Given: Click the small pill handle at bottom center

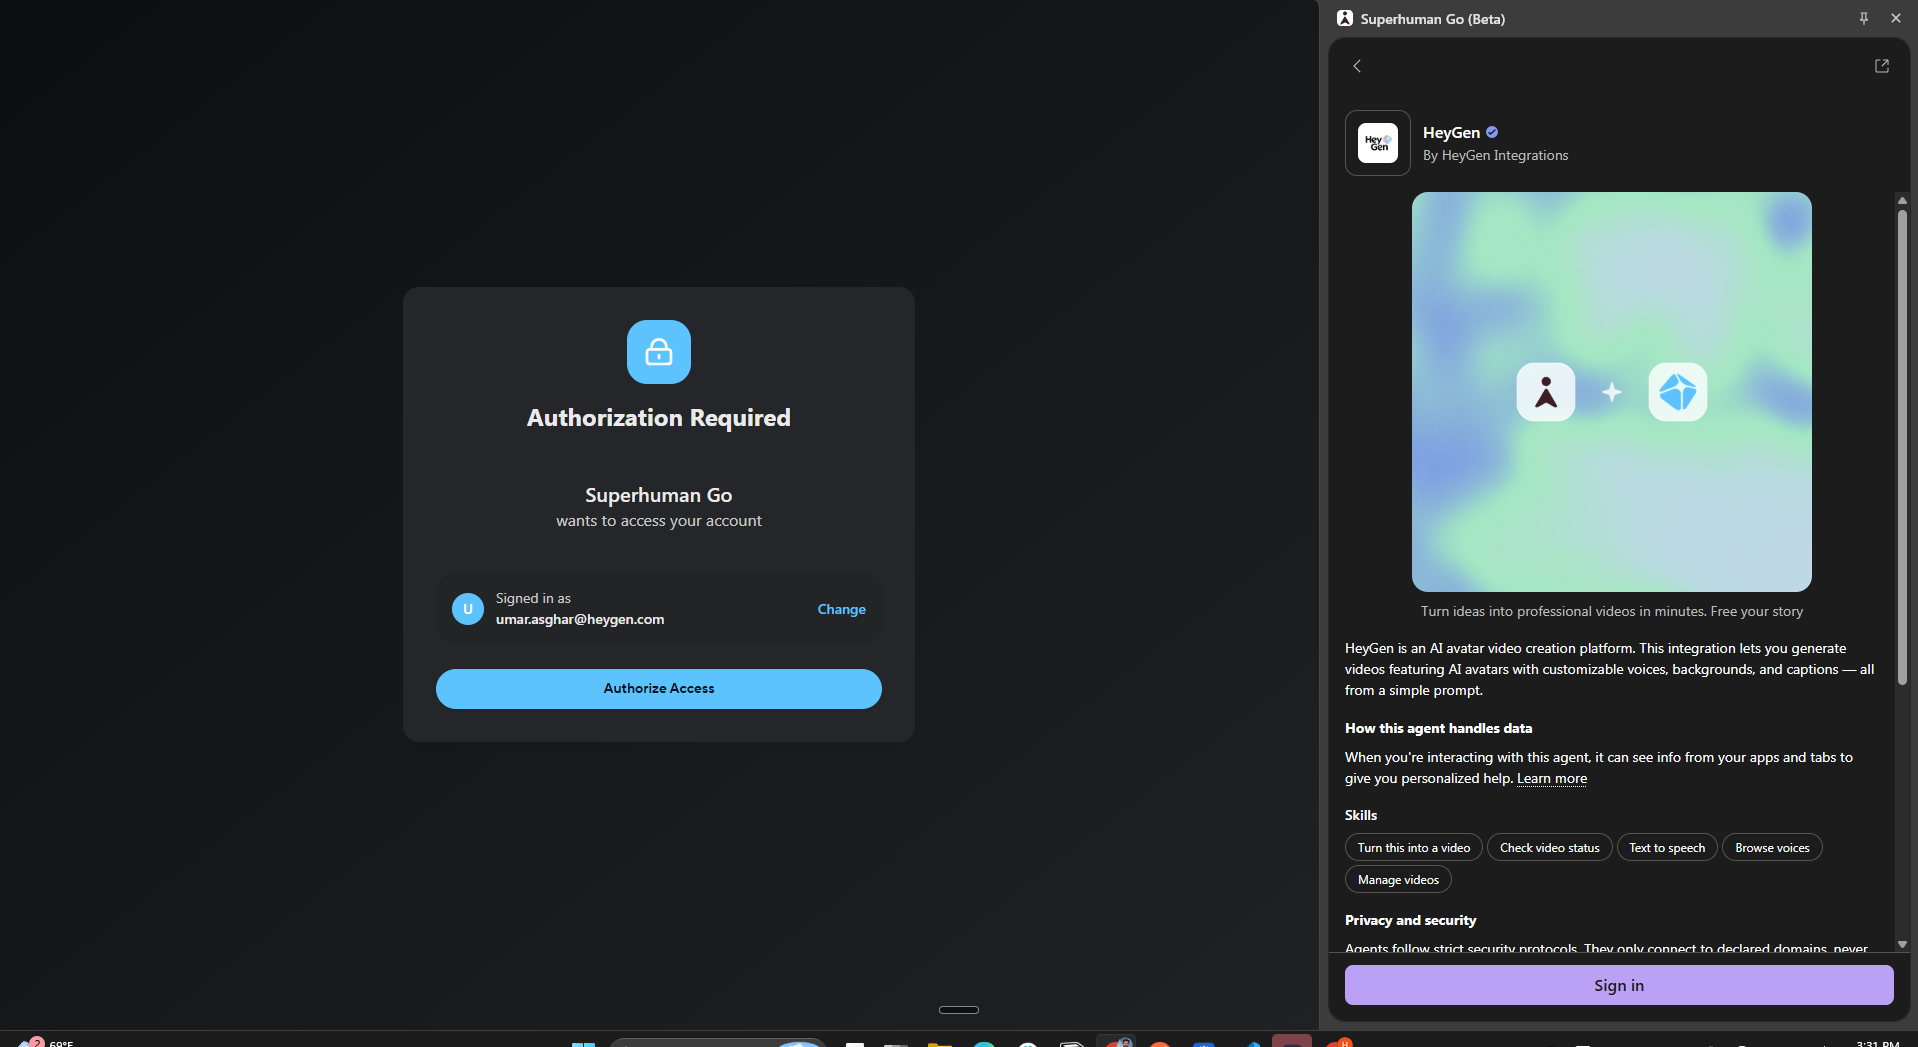Looking at the screenshot, I should (958, 1010).
